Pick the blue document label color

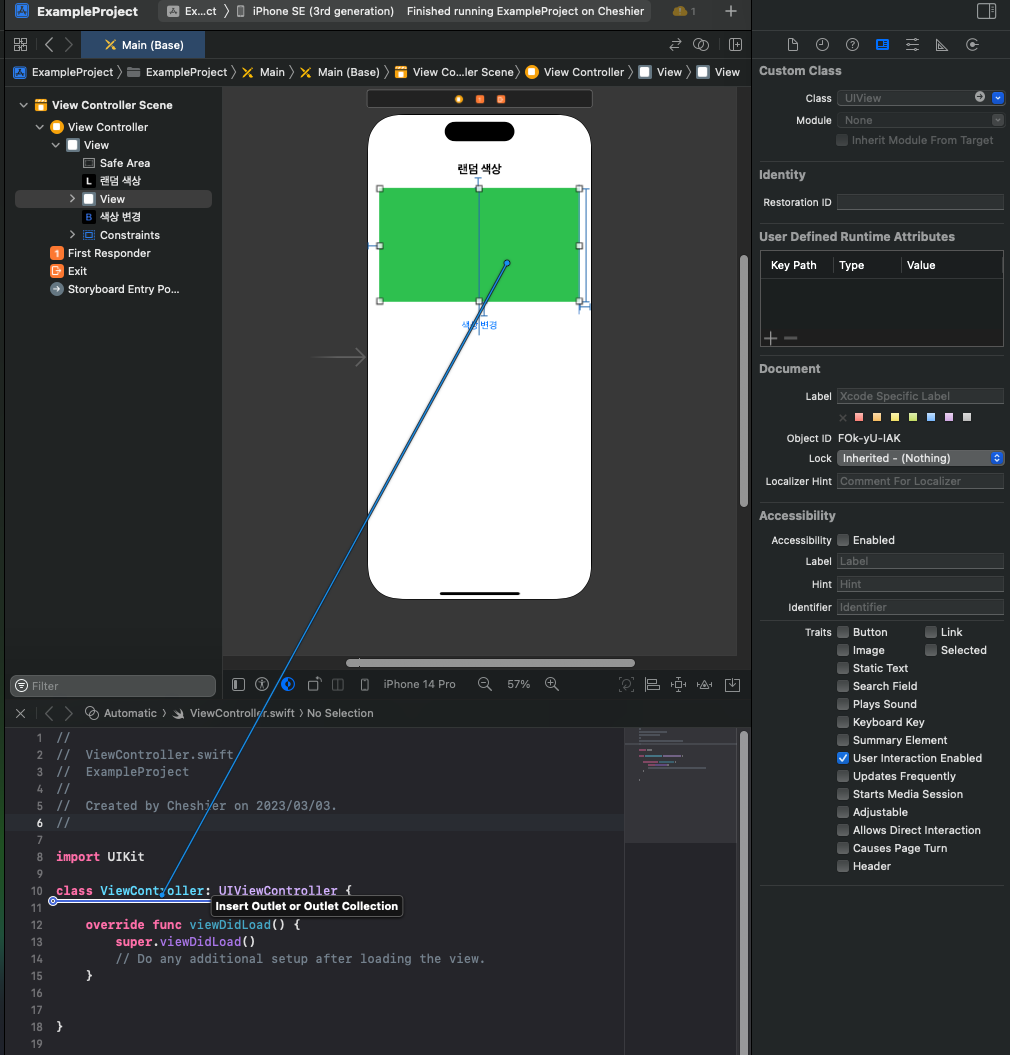(931, 417)
